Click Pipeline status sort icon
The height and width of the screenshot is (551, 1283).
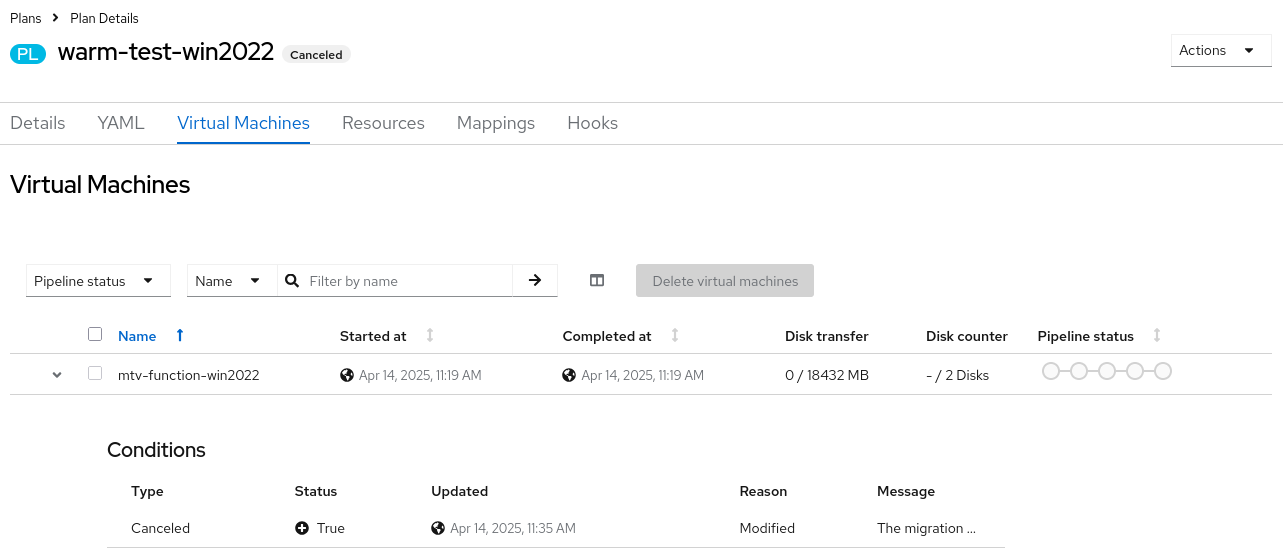1157,336
